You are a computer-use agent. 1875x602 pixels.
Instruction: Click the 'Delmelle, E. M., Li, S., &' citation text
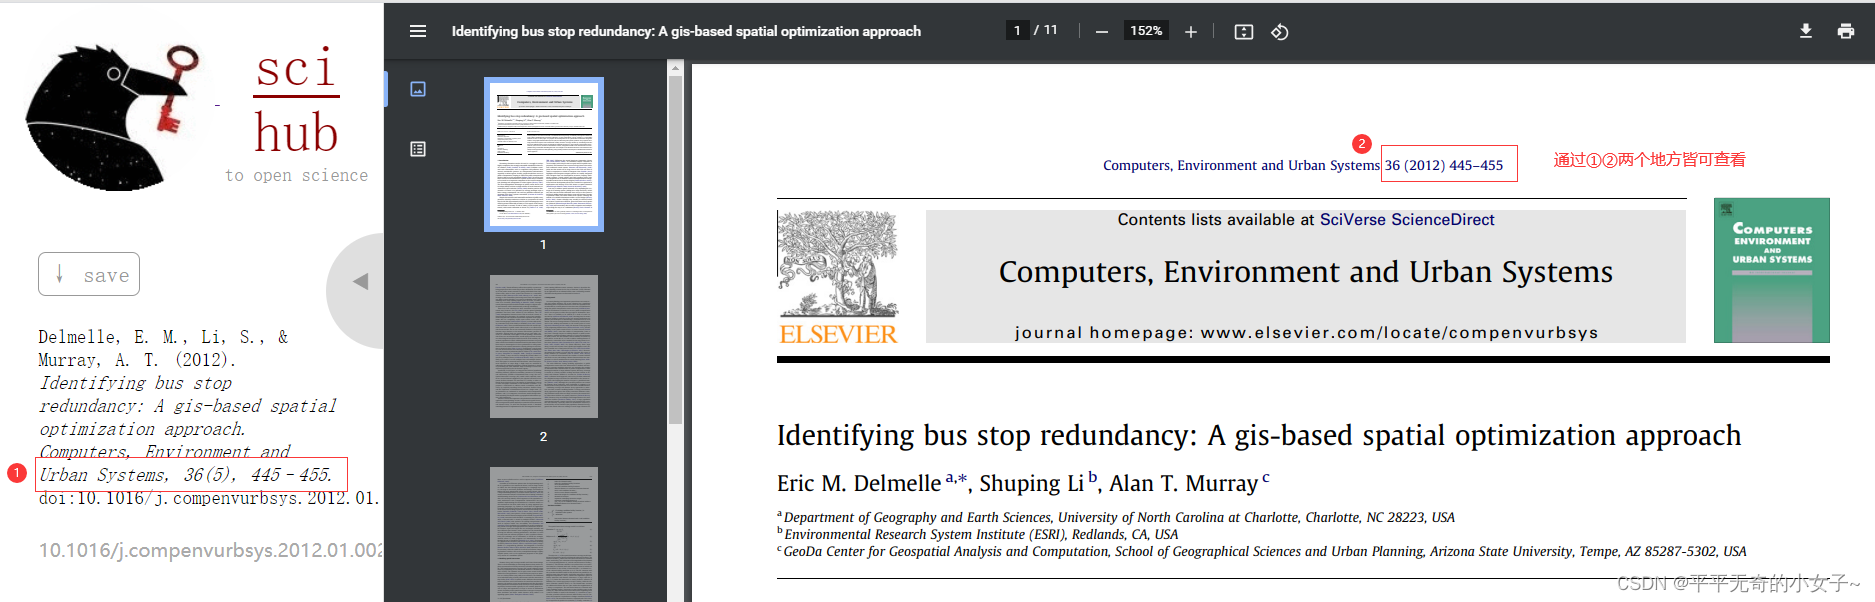click(x=163, y=337)
